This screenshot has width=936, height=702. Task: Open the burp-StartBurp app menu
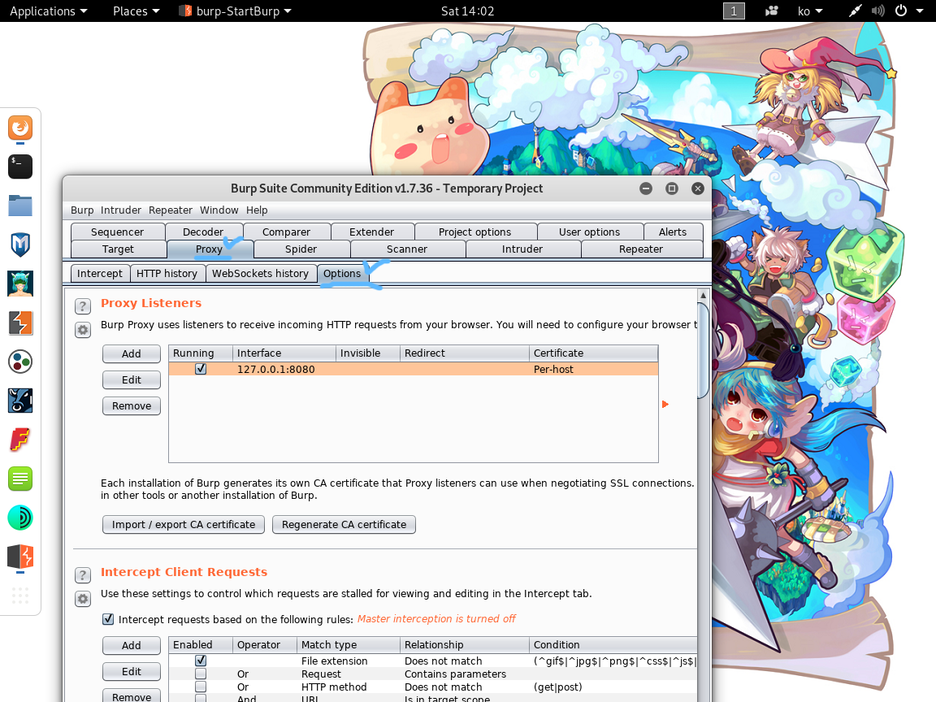[x=236, y=11]
